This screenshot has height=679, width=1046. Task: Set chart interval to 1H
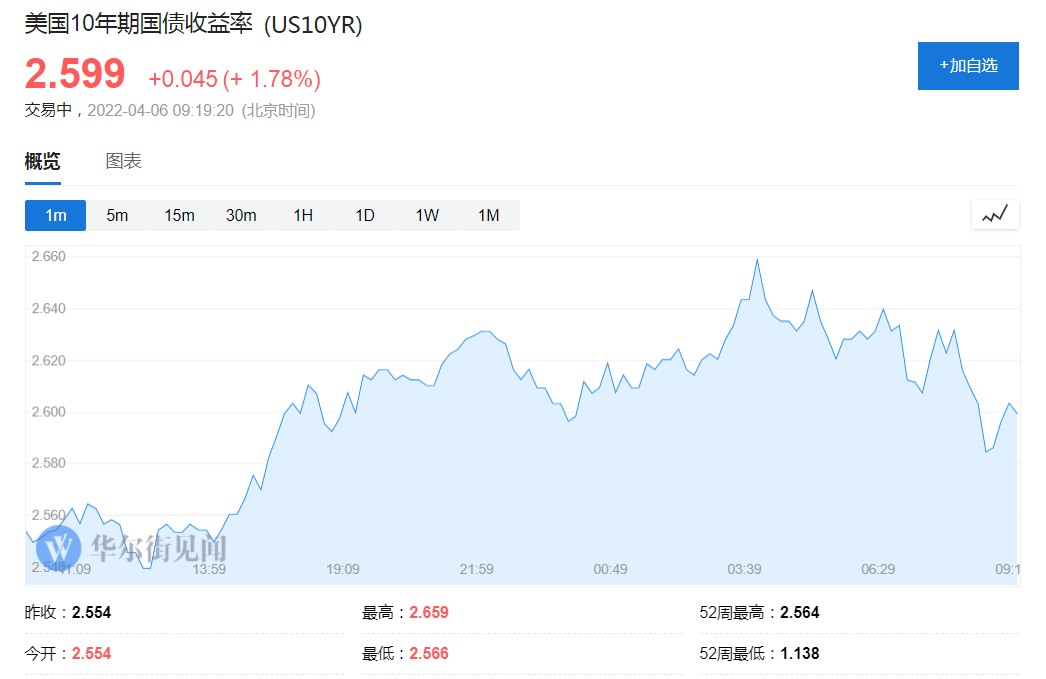point(303,215)
